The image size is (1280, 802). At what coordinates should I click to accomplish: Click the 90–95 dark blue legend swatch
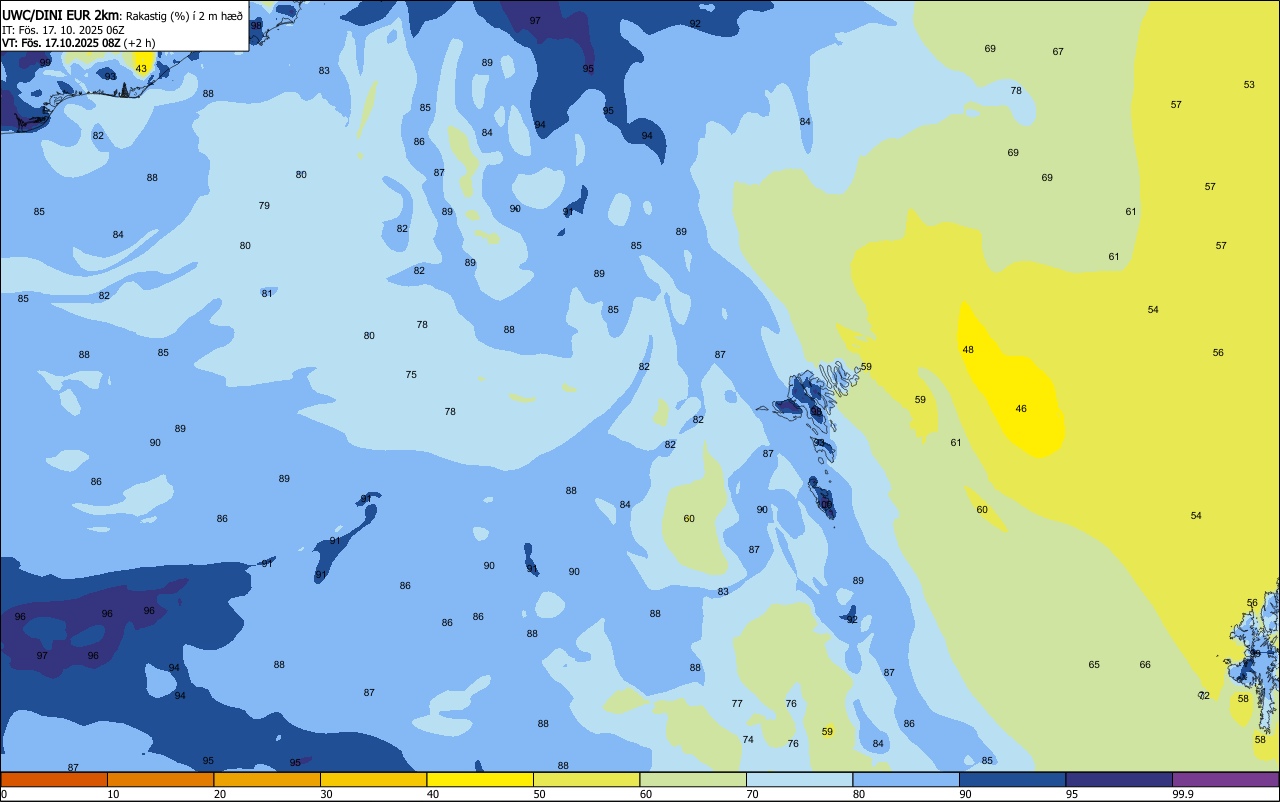pos(1012,779)
